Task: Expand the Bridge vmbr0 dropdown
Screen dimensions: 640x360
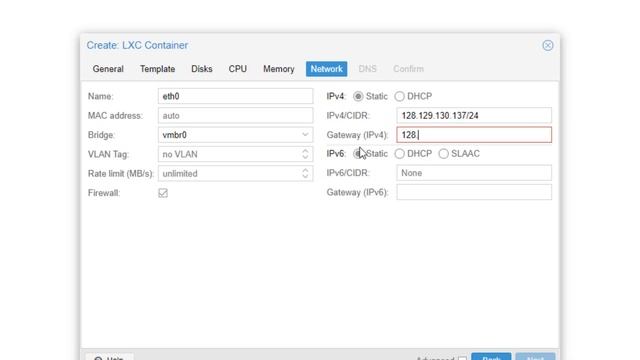Action: pos(305,135)
